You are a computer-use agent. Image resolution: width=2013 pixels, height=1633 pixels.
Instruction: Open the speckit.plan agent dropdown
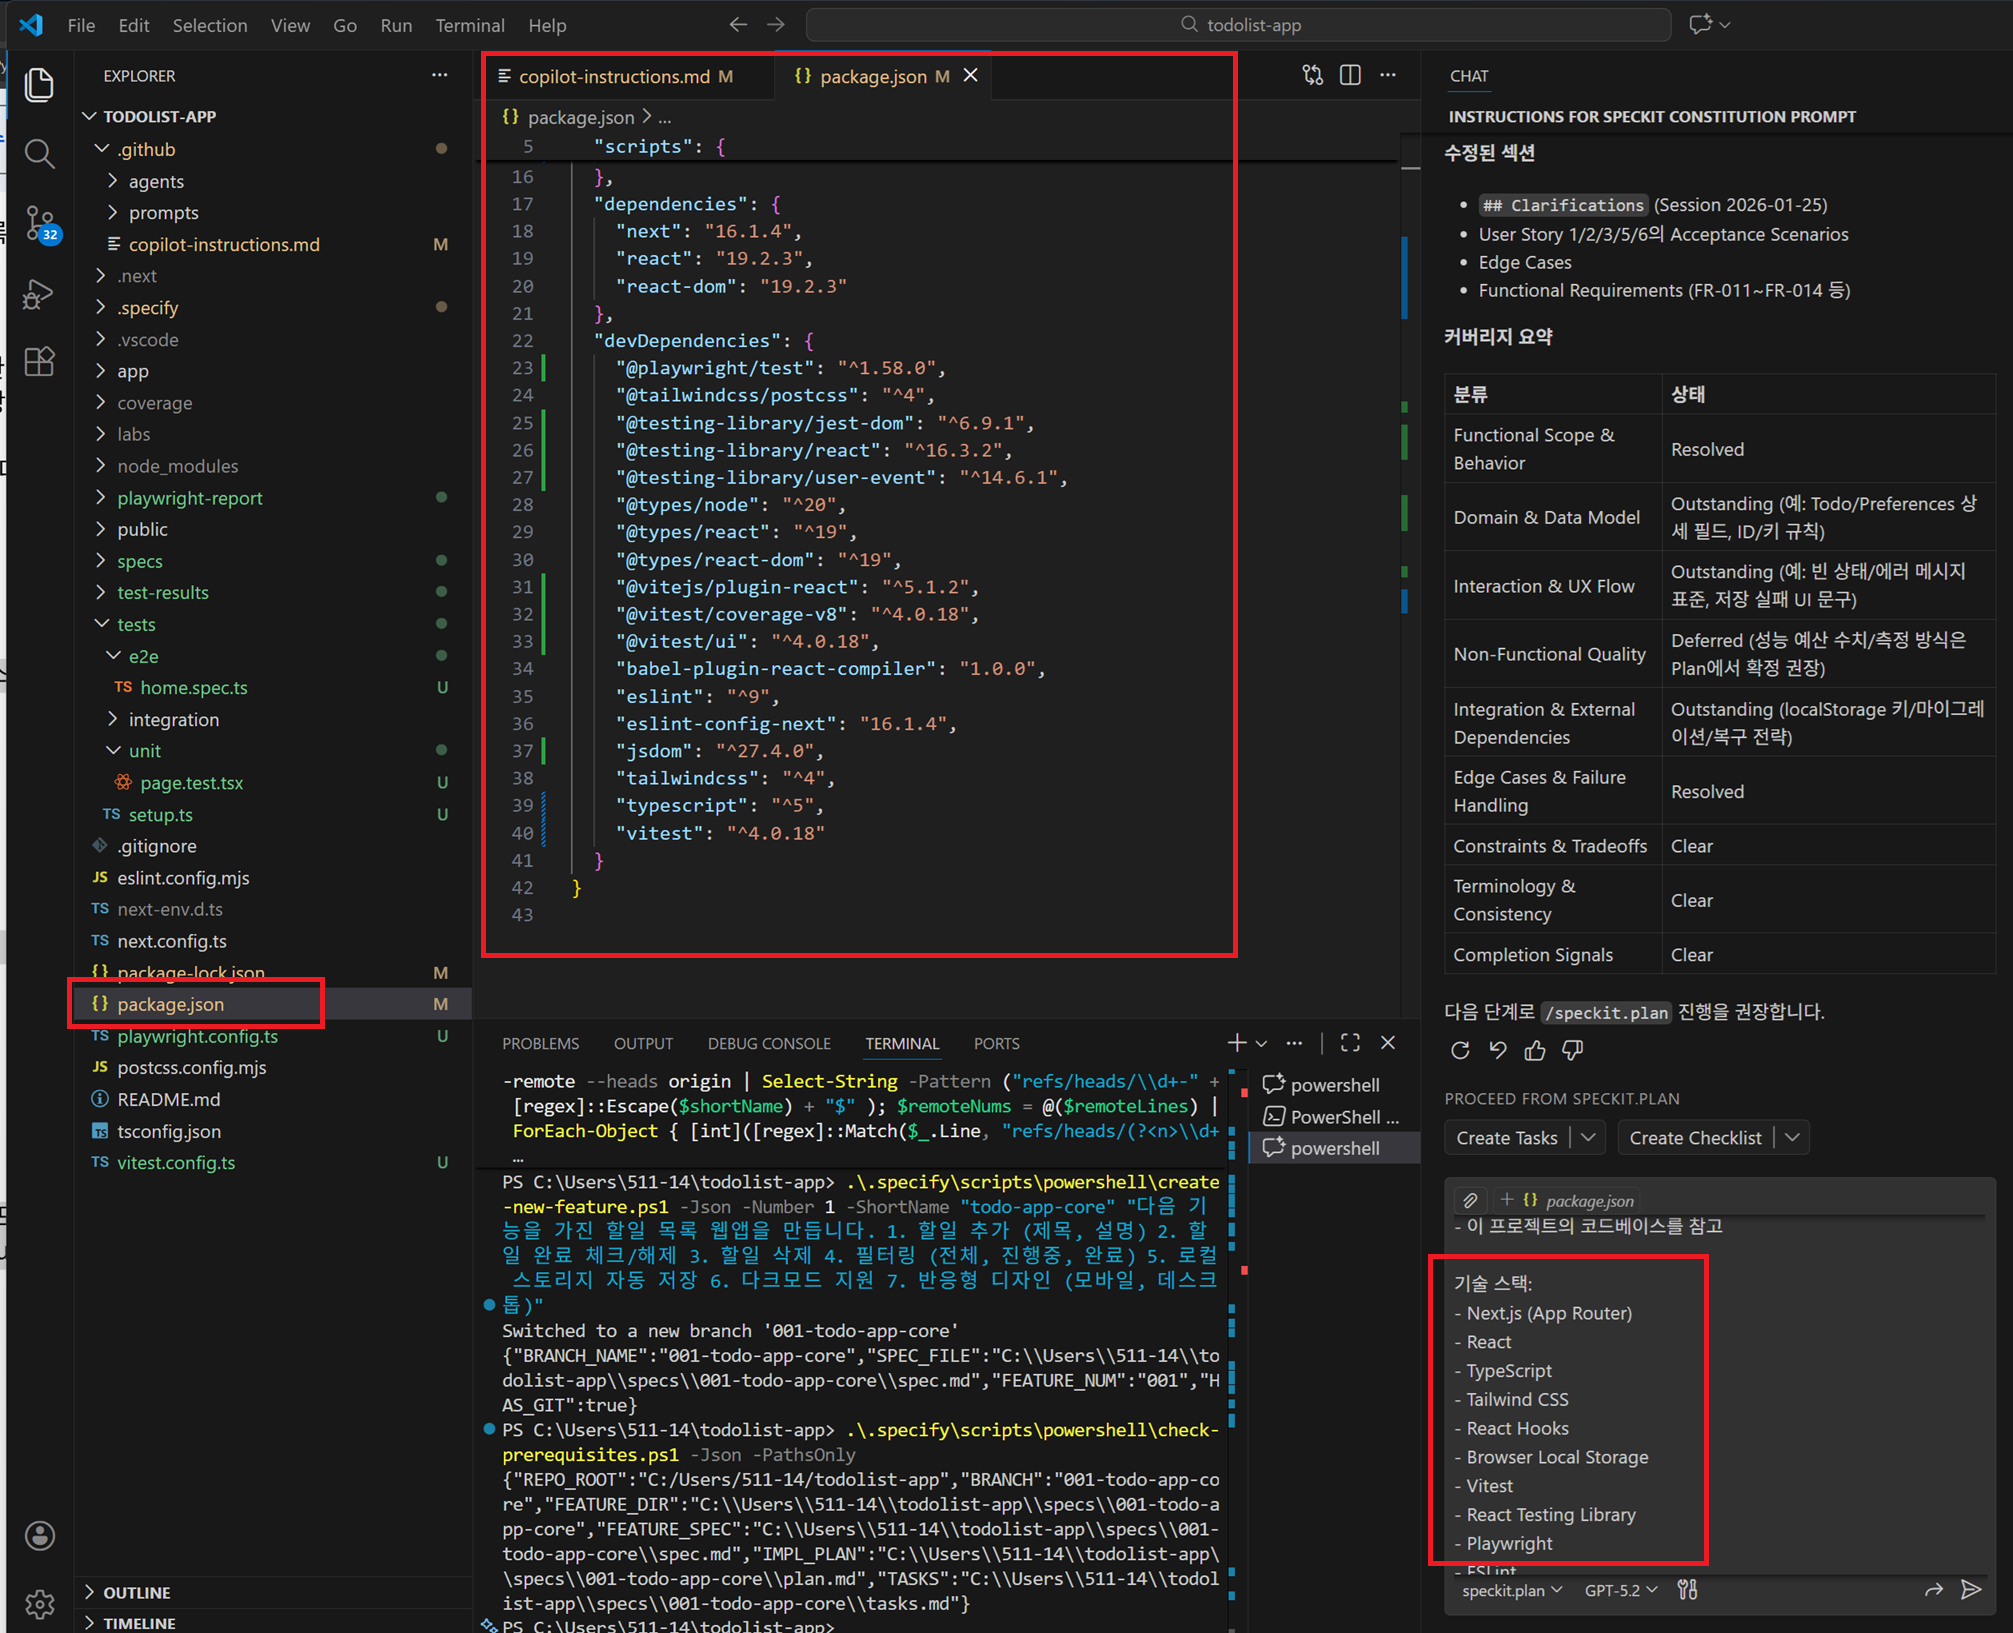1511,1590
